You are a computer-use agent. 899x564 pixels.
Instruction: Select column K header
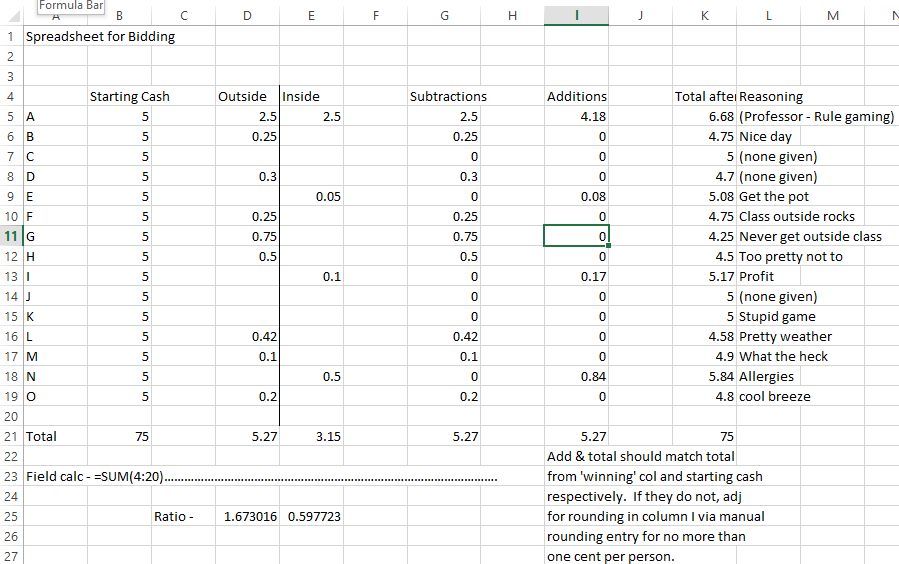(704, 15)
